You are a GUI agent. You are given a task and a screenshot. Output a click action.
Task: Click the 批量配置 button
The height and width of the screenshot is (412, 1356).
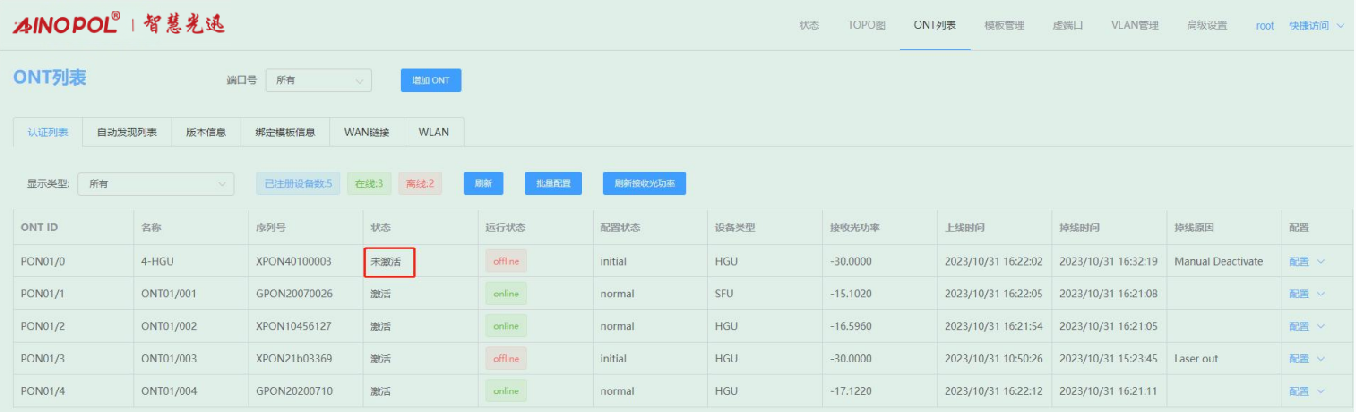553,184
